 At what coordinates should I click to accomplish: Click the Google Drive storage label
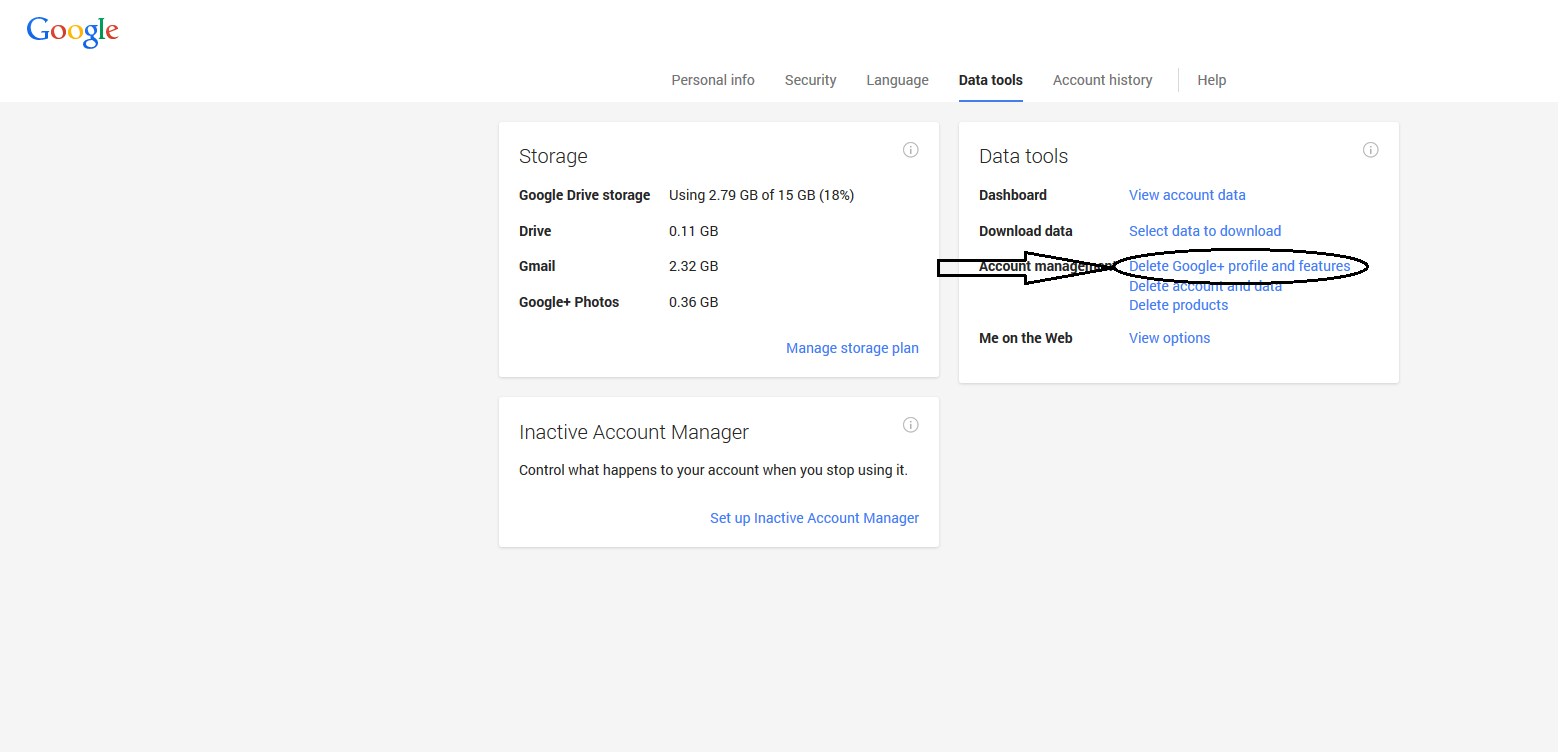(x=584, y=195)
